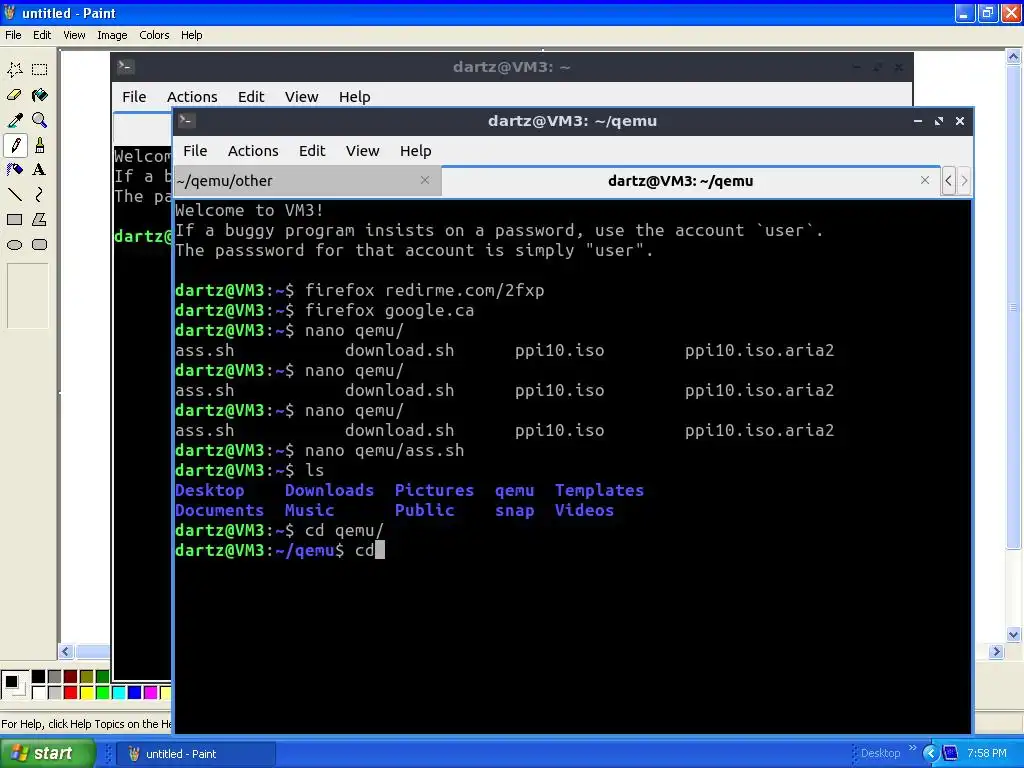Choose the Rounded Rectangle tool

tap(40, 245)
